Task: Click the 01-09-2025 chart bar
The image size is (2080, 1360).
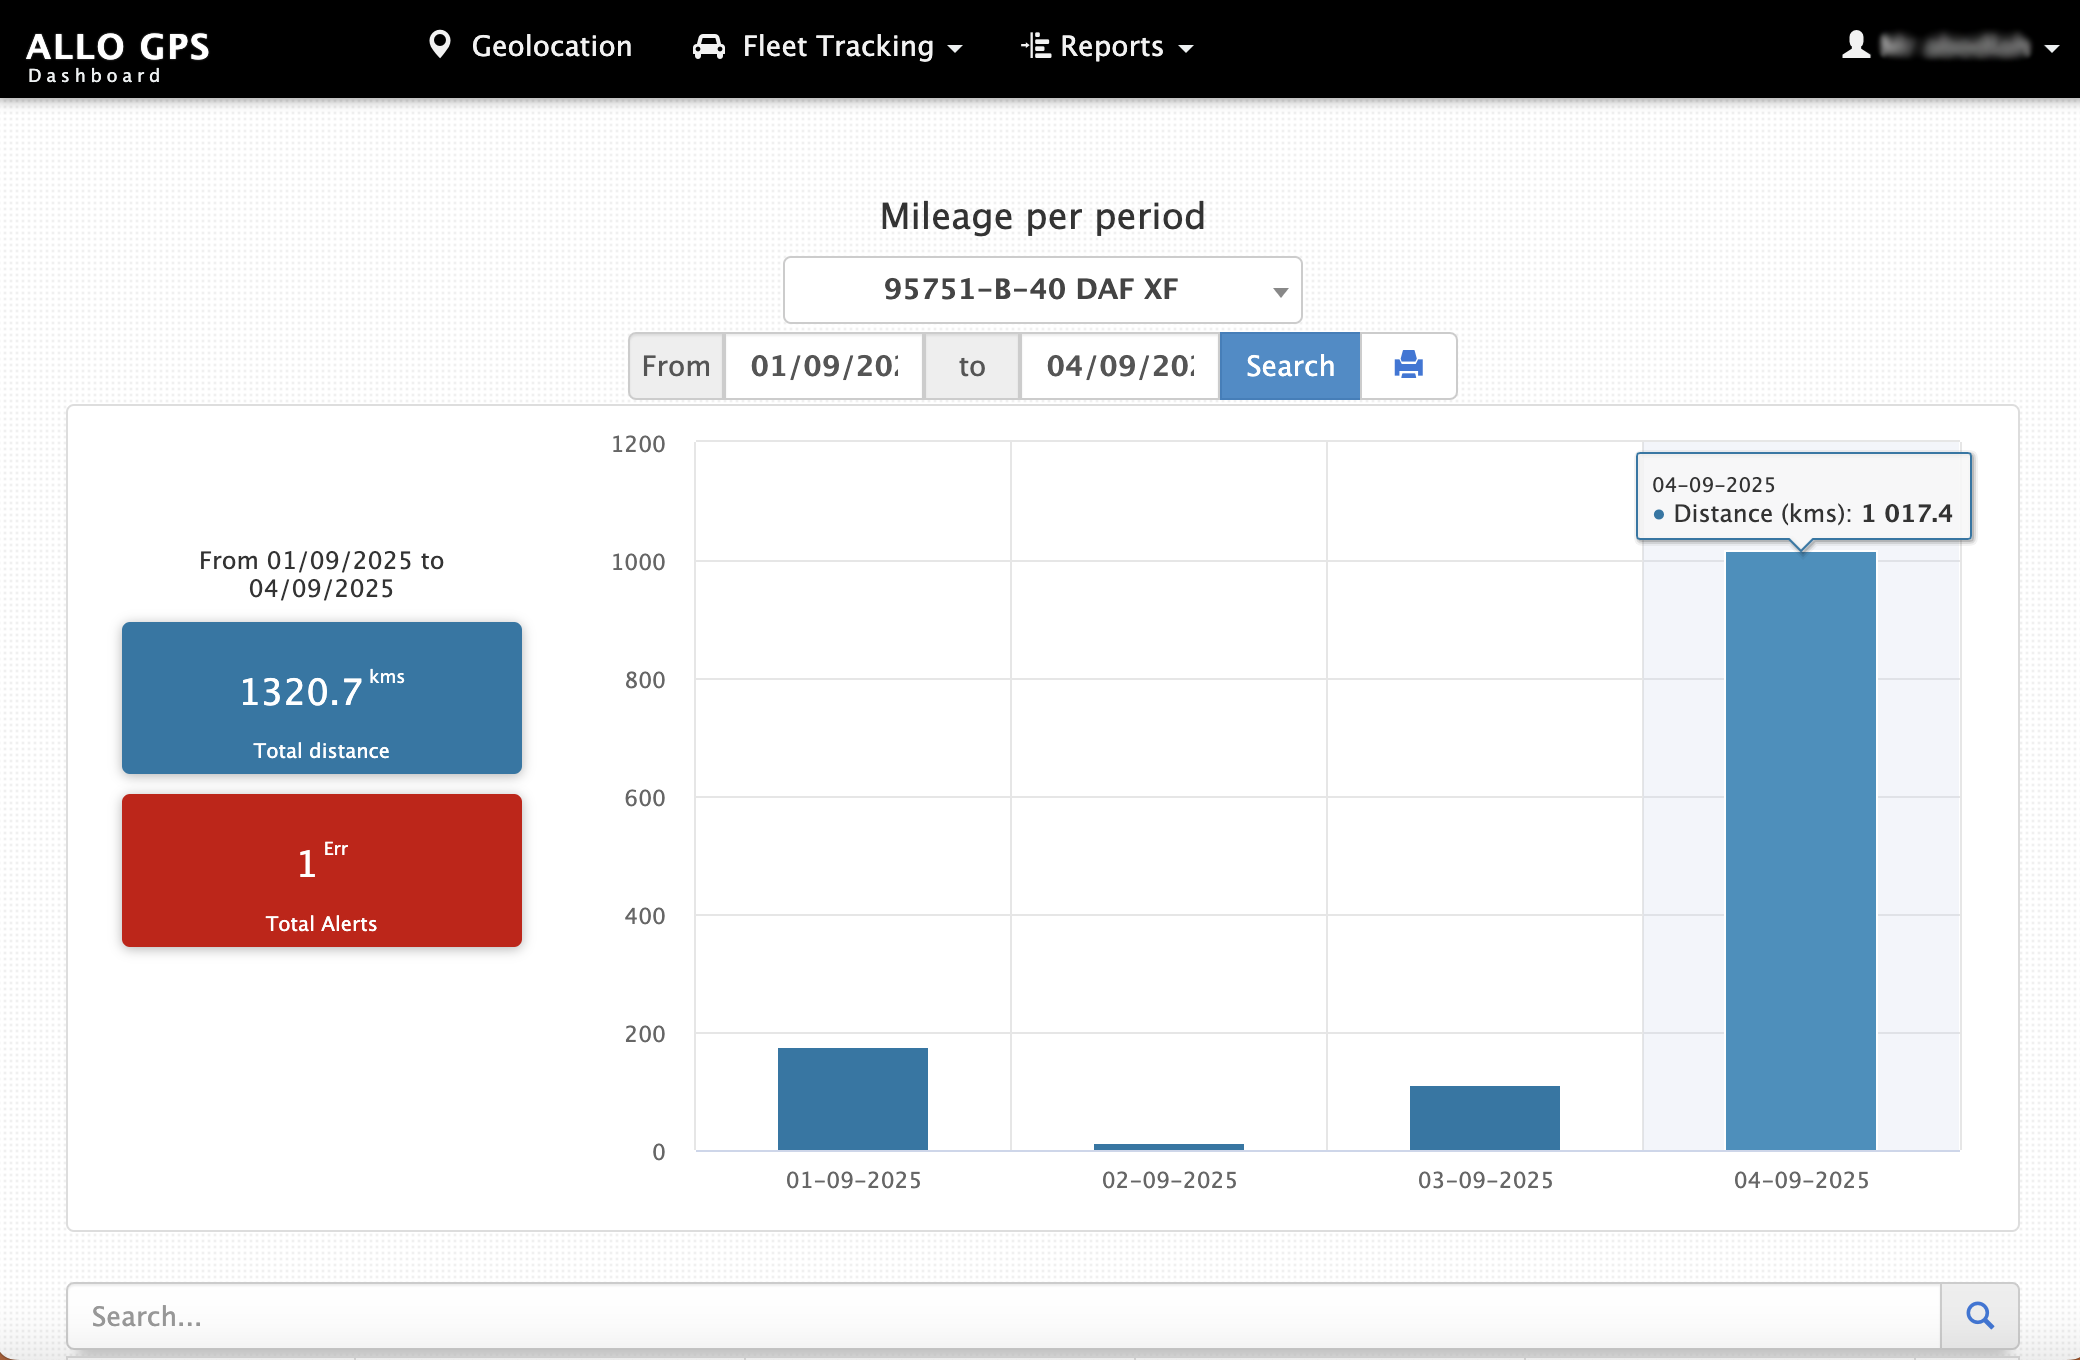Action: 852,1098
